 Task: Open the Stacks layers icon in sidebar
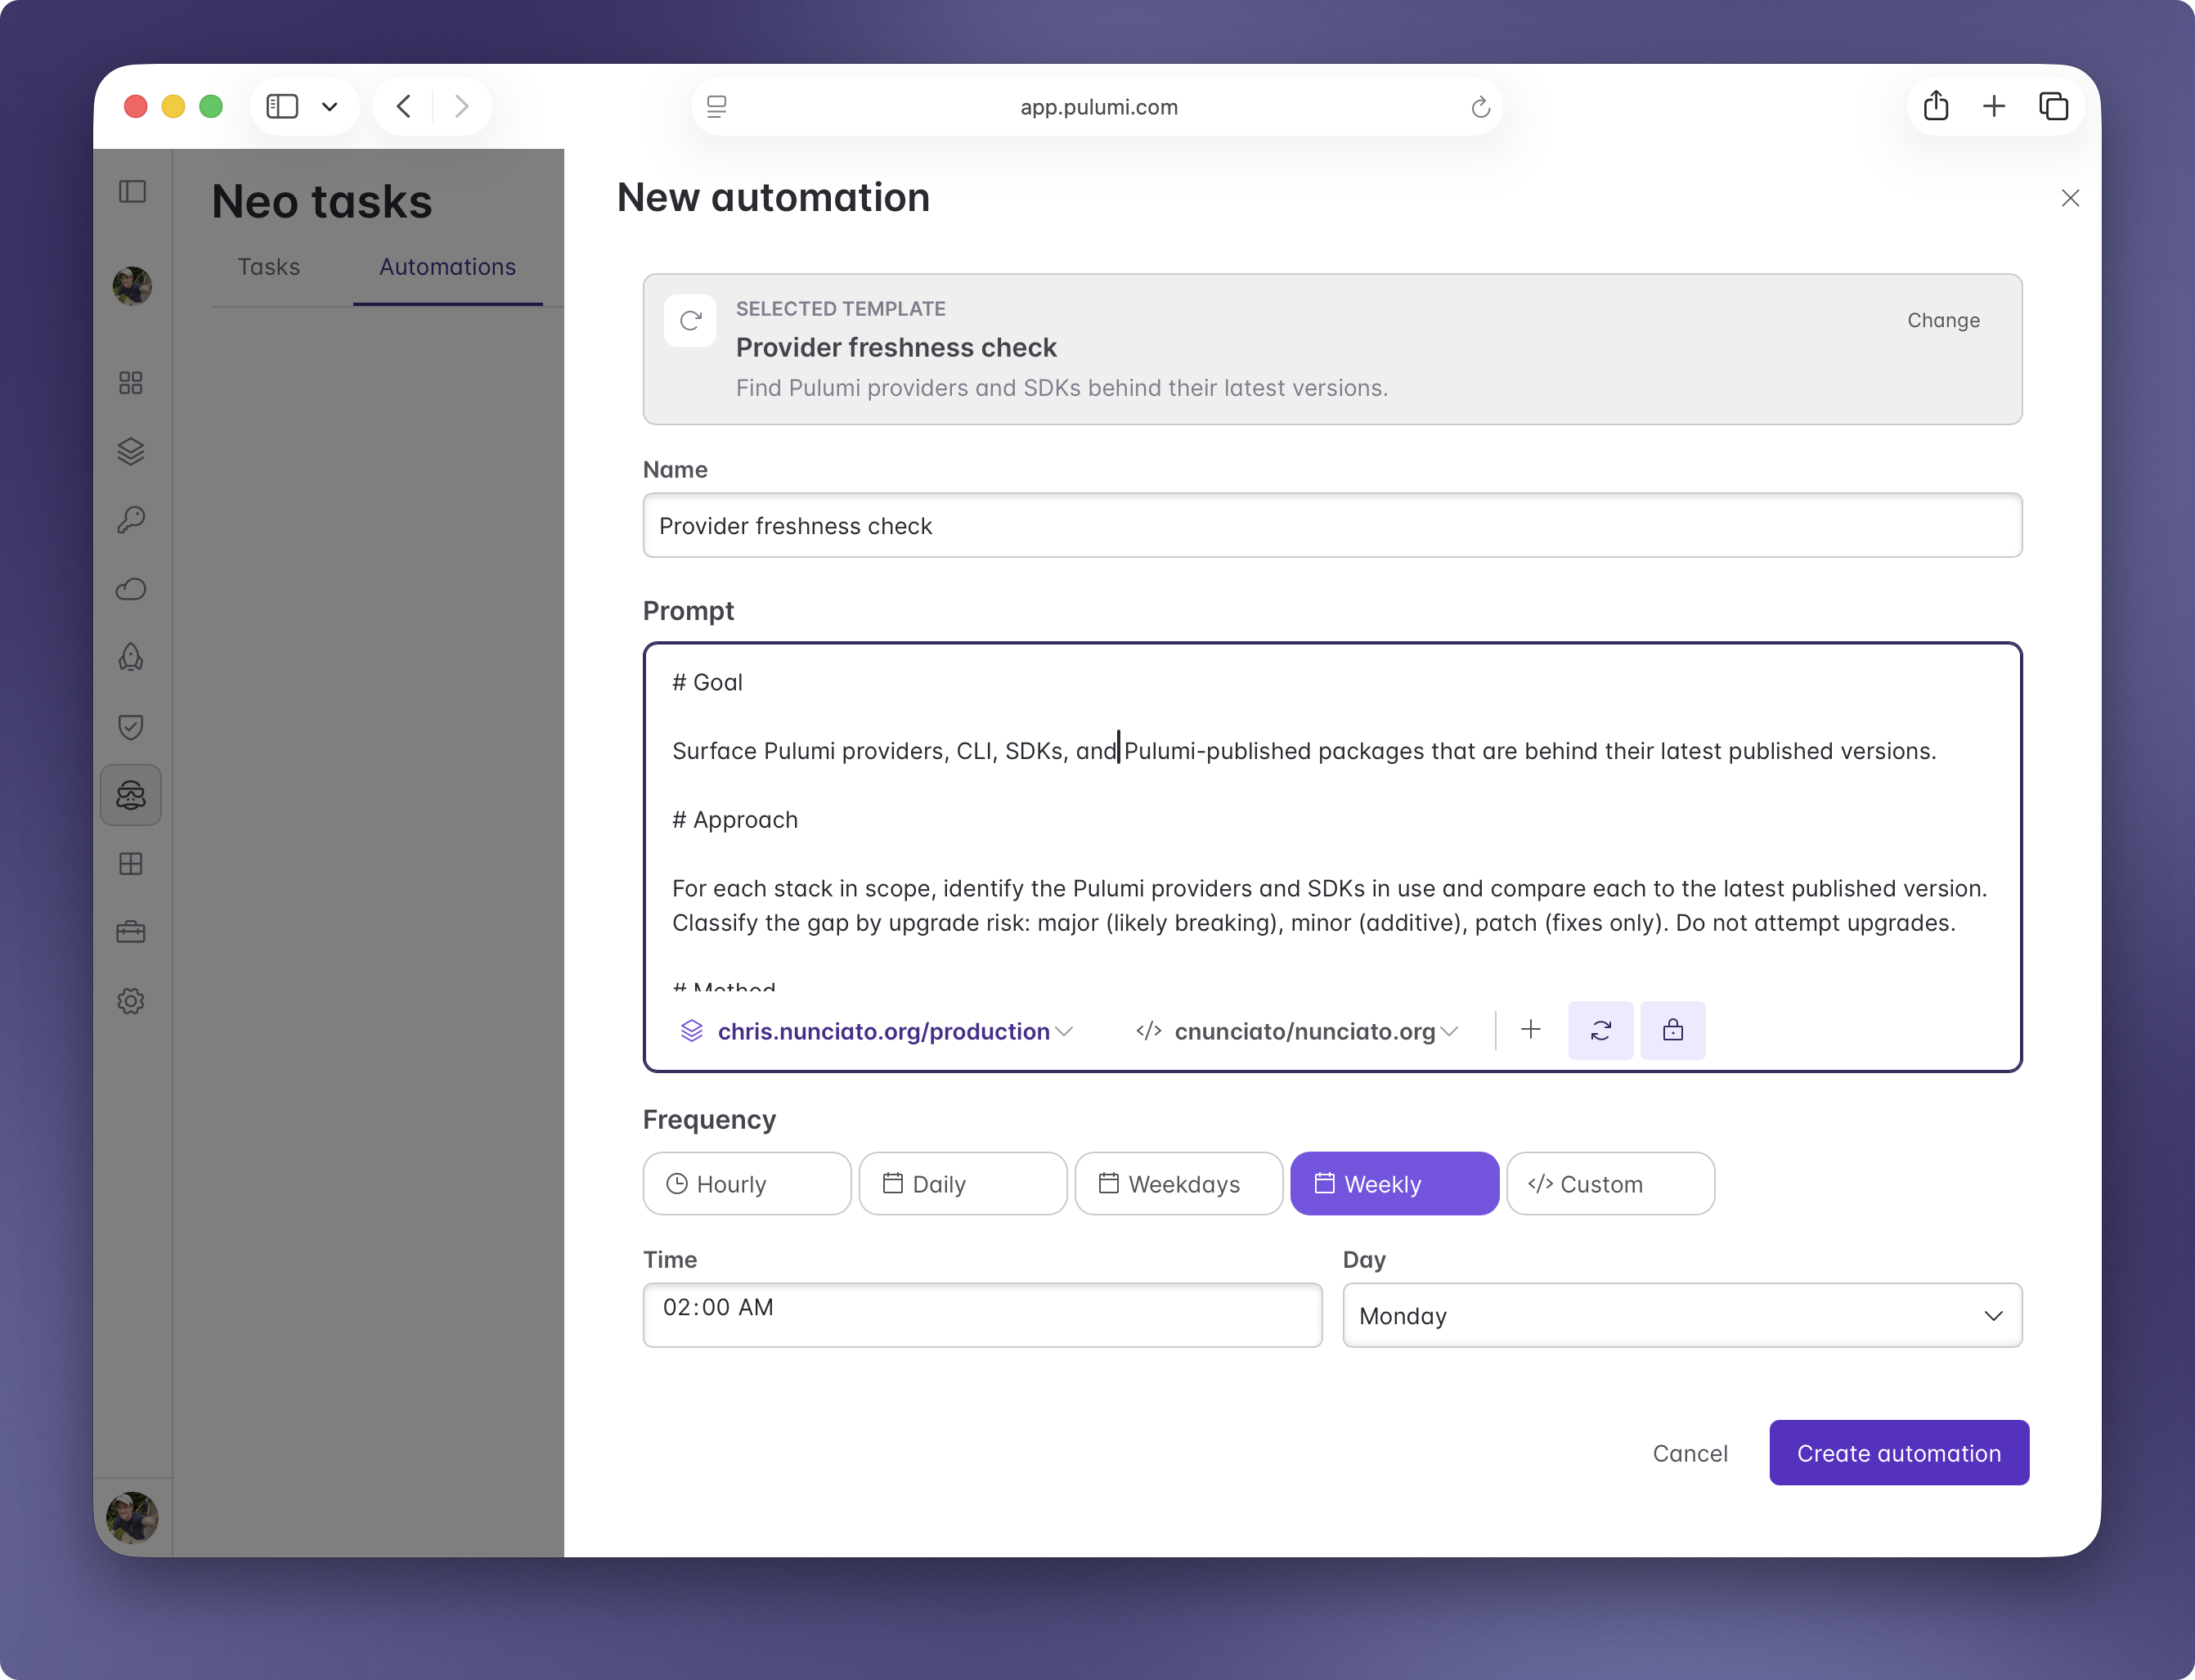click(131, 451)
